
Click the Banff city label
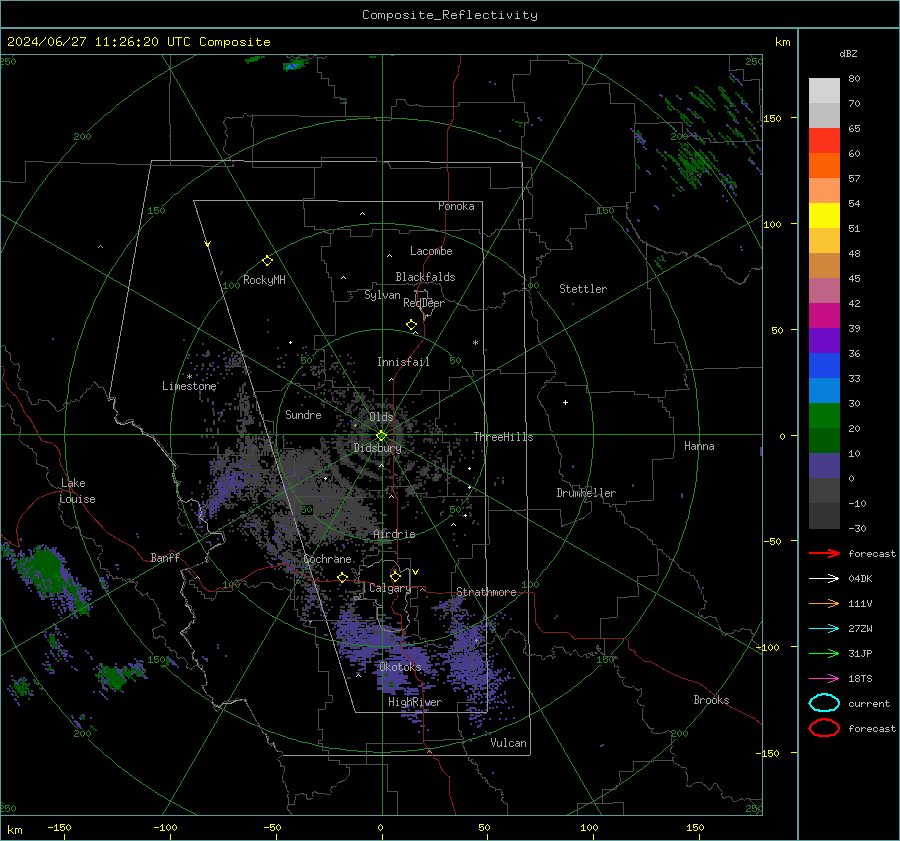click(165, 557)
